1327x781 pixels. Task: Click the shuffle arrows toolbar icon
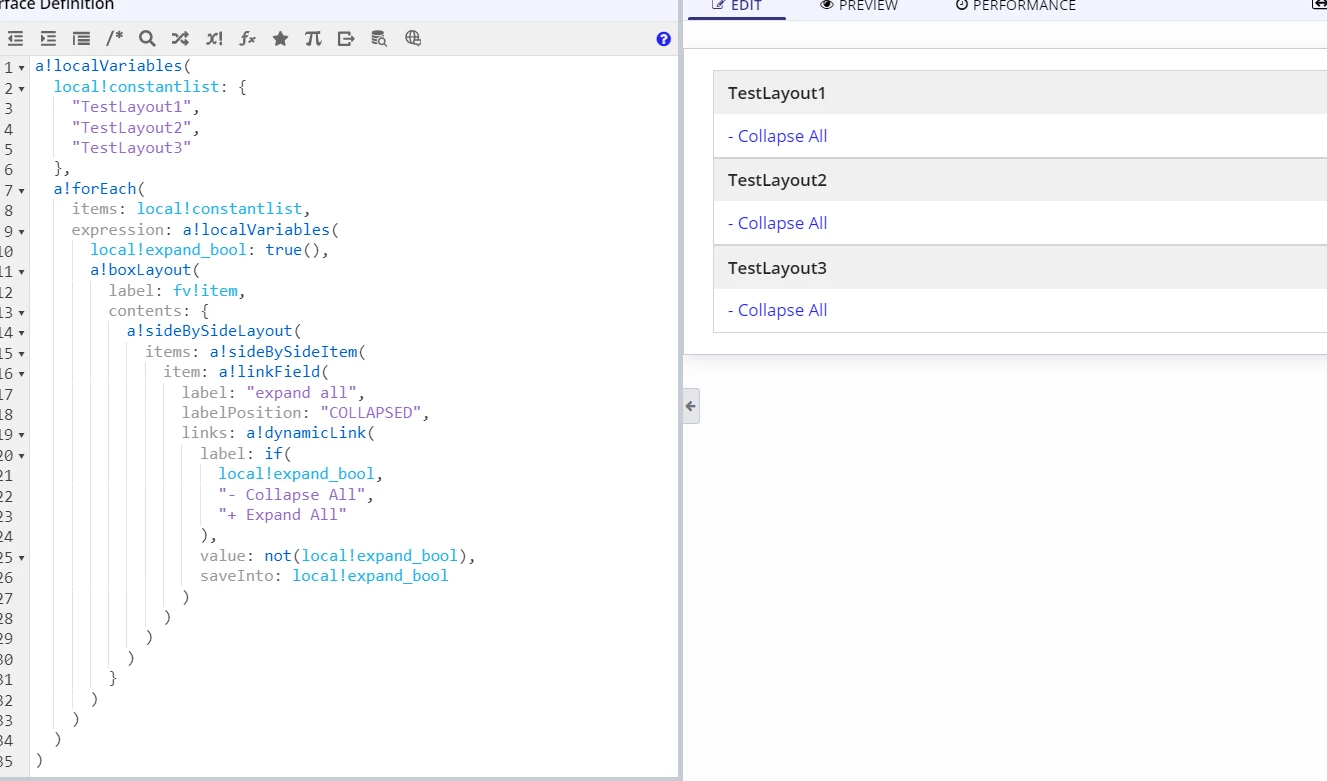tap(180, 39)
